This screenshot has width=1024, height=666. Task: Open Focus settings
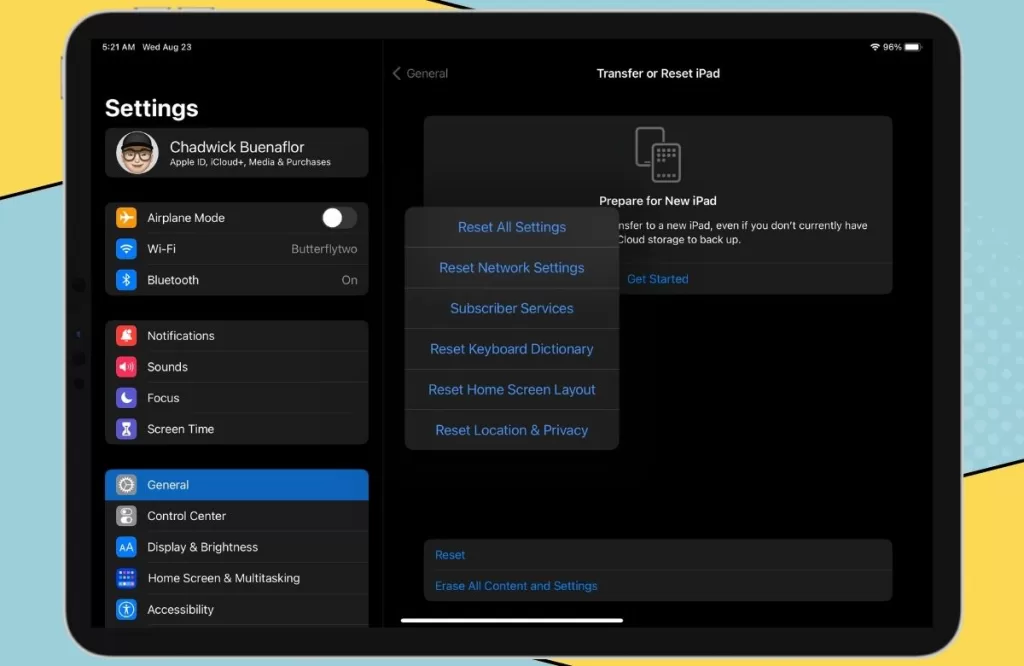pos(236,398)
